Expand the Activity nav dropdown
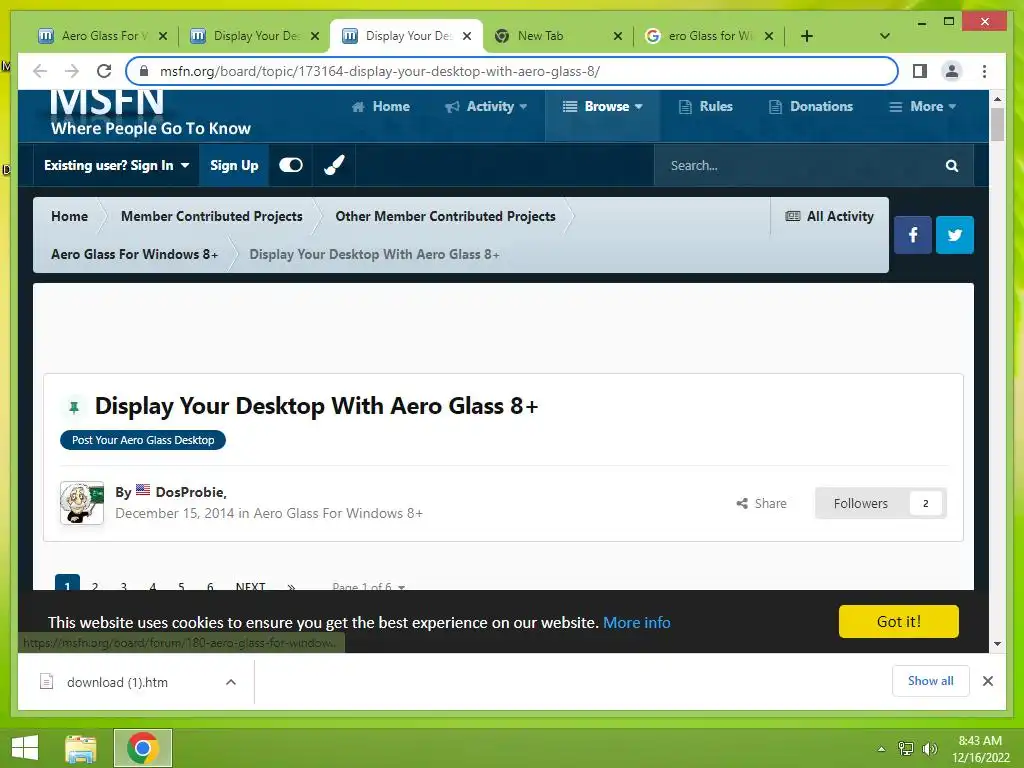1024x768 pixels. [x=485, y=106]
